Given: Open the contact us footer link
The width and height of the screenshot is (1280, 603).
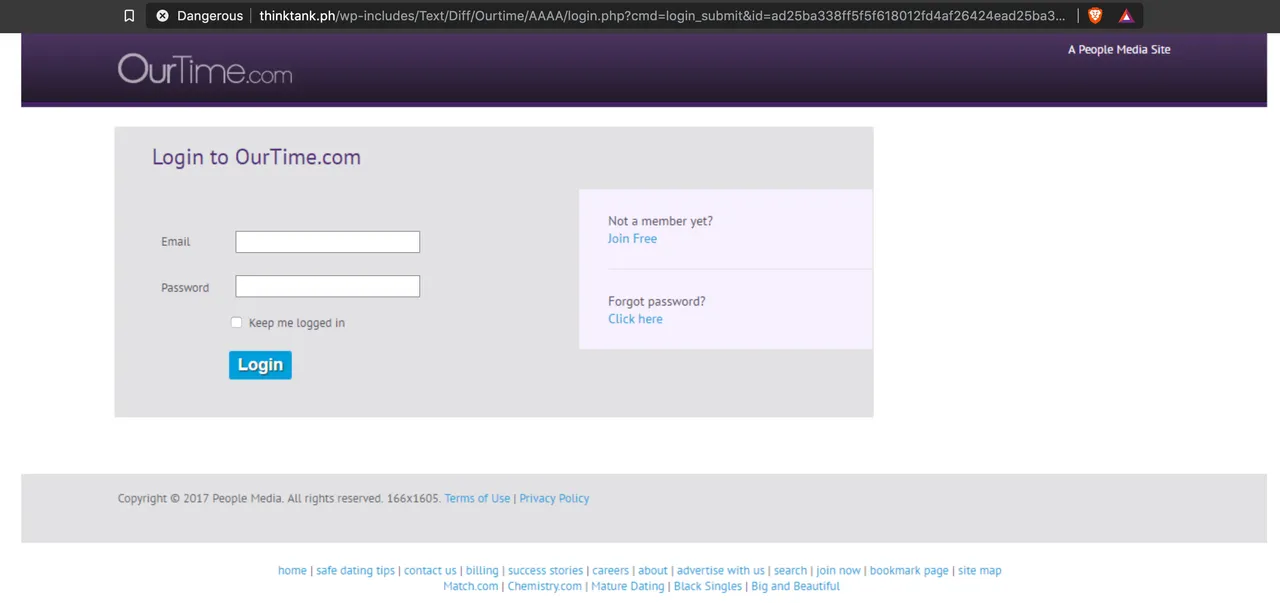Looking at the screenshot, I should (430, 571).
